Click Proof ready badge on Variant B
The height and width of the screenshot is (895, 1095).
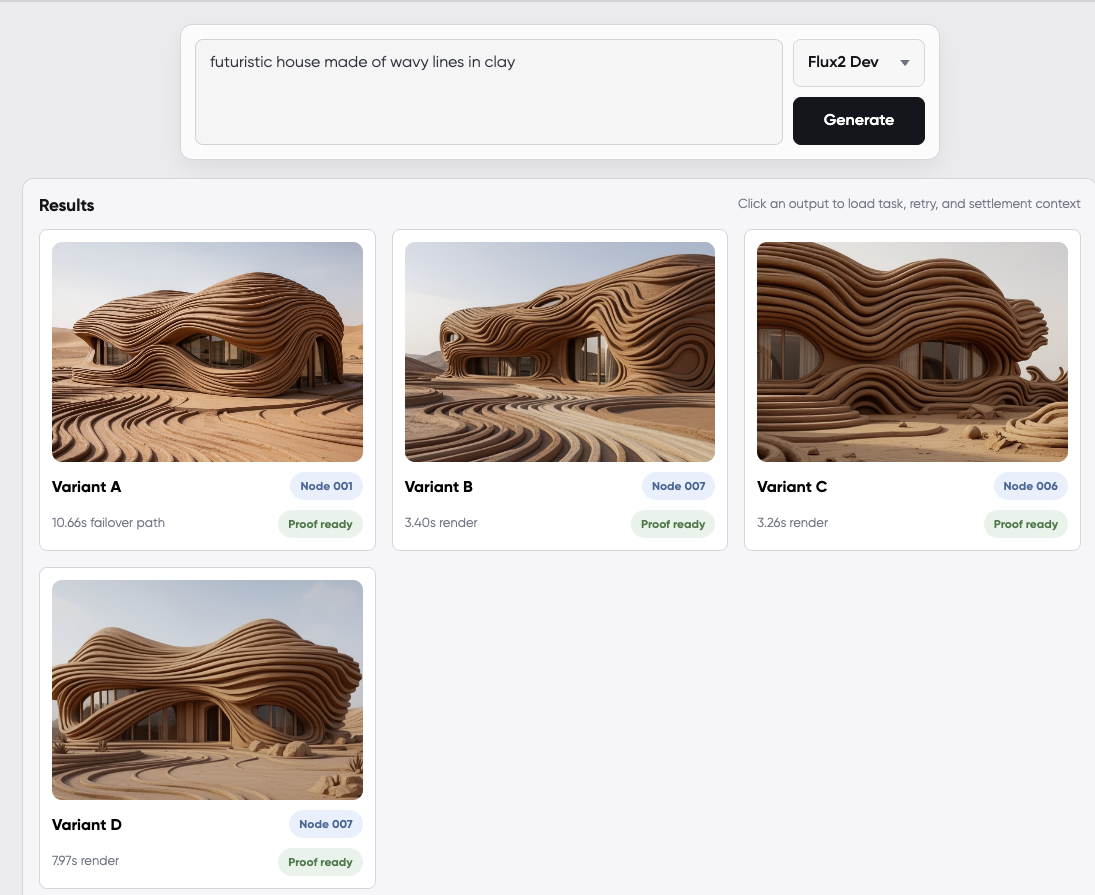coord(673,524)
